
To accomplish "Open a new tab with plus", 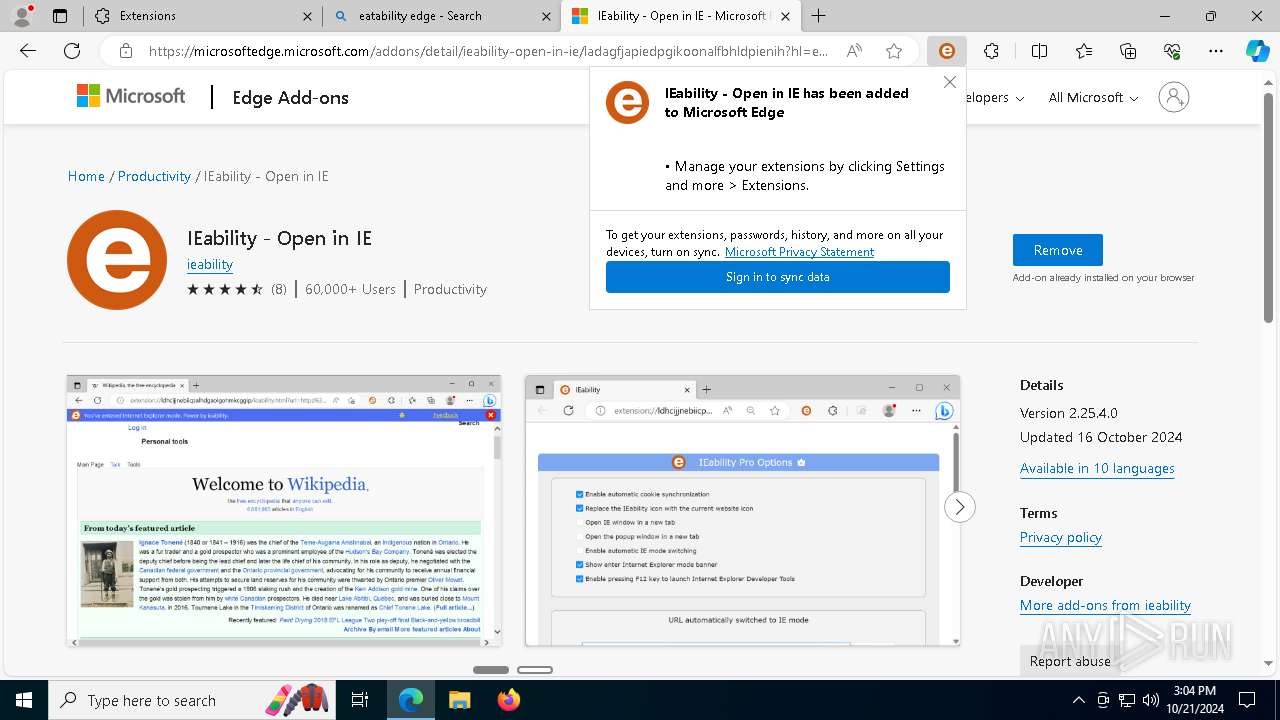I will [x=819, y=16].
